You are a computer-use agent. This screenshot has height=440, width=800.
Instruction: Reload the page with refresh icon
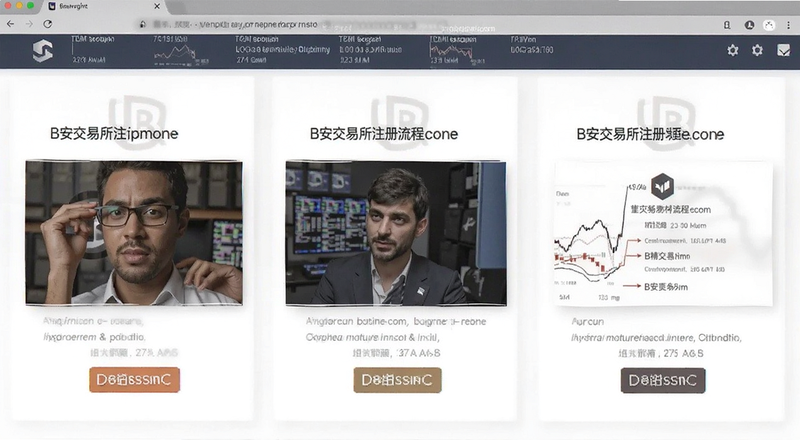pos(47,24)
